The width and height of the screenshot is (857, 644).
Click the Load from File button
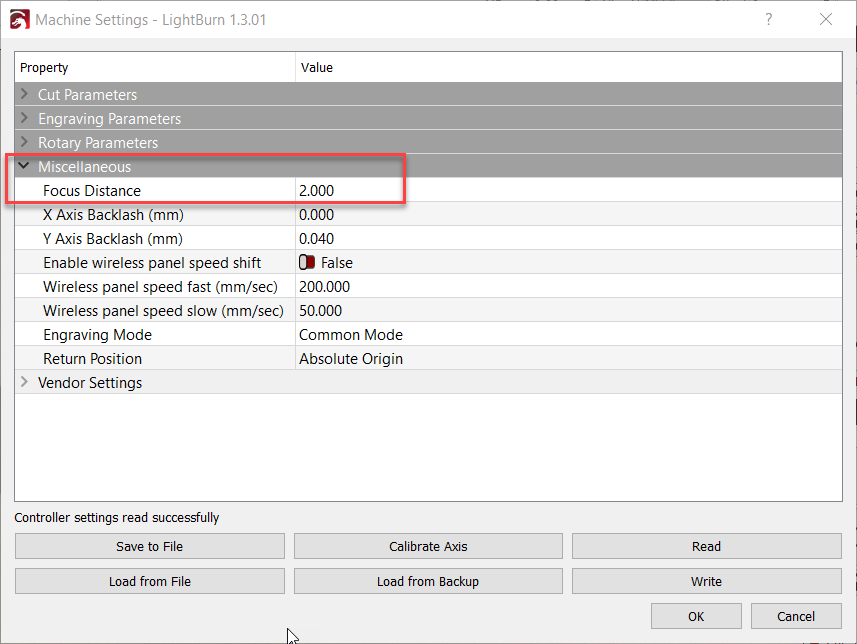coord(150,581)
